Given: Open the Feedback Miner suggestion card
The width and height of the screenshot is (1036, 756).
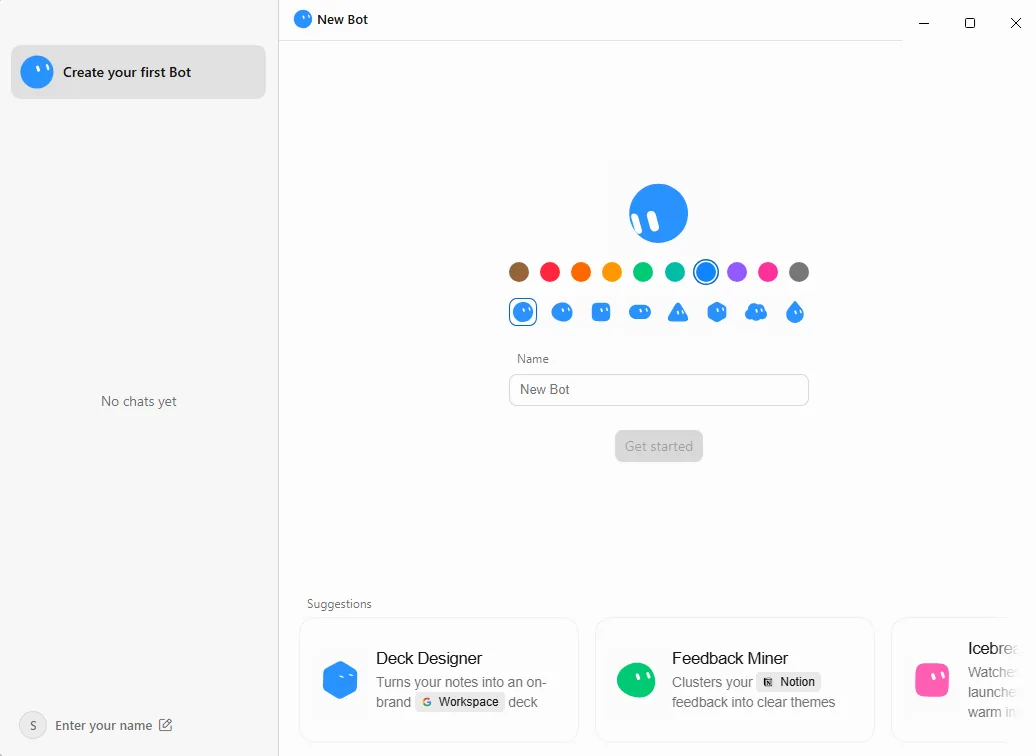Looking at the screenshot, I should [735, 680].
